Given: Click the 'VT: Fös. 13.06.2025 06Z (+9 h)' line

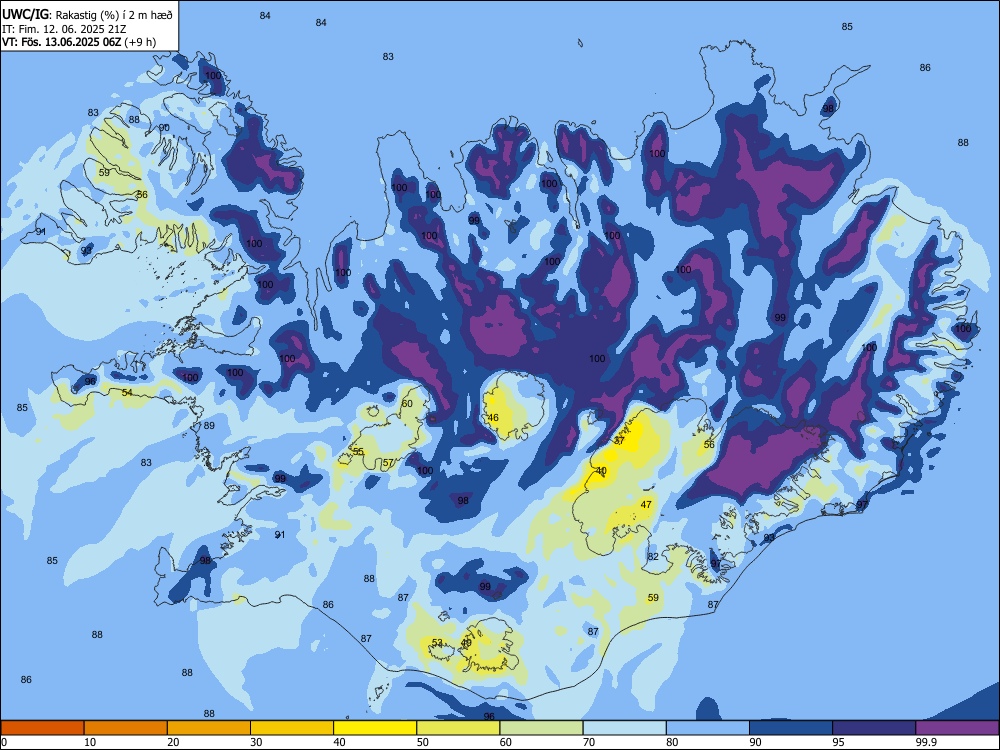Looking at the screenshot, I should click(79, 42).
